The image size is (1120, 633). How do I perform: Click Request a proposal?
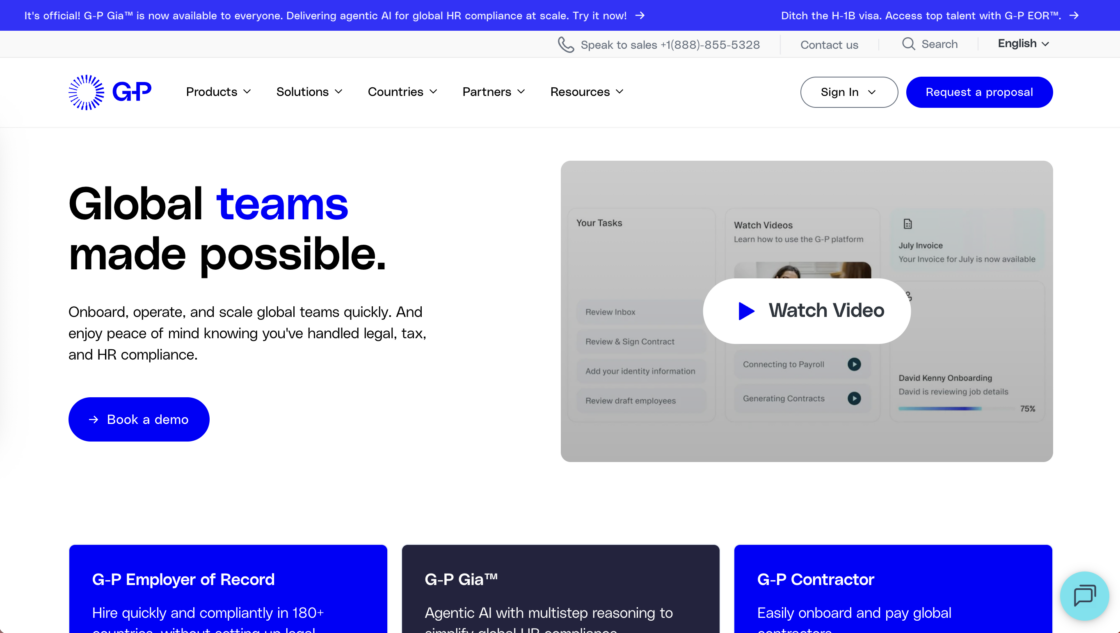[979, 92]
